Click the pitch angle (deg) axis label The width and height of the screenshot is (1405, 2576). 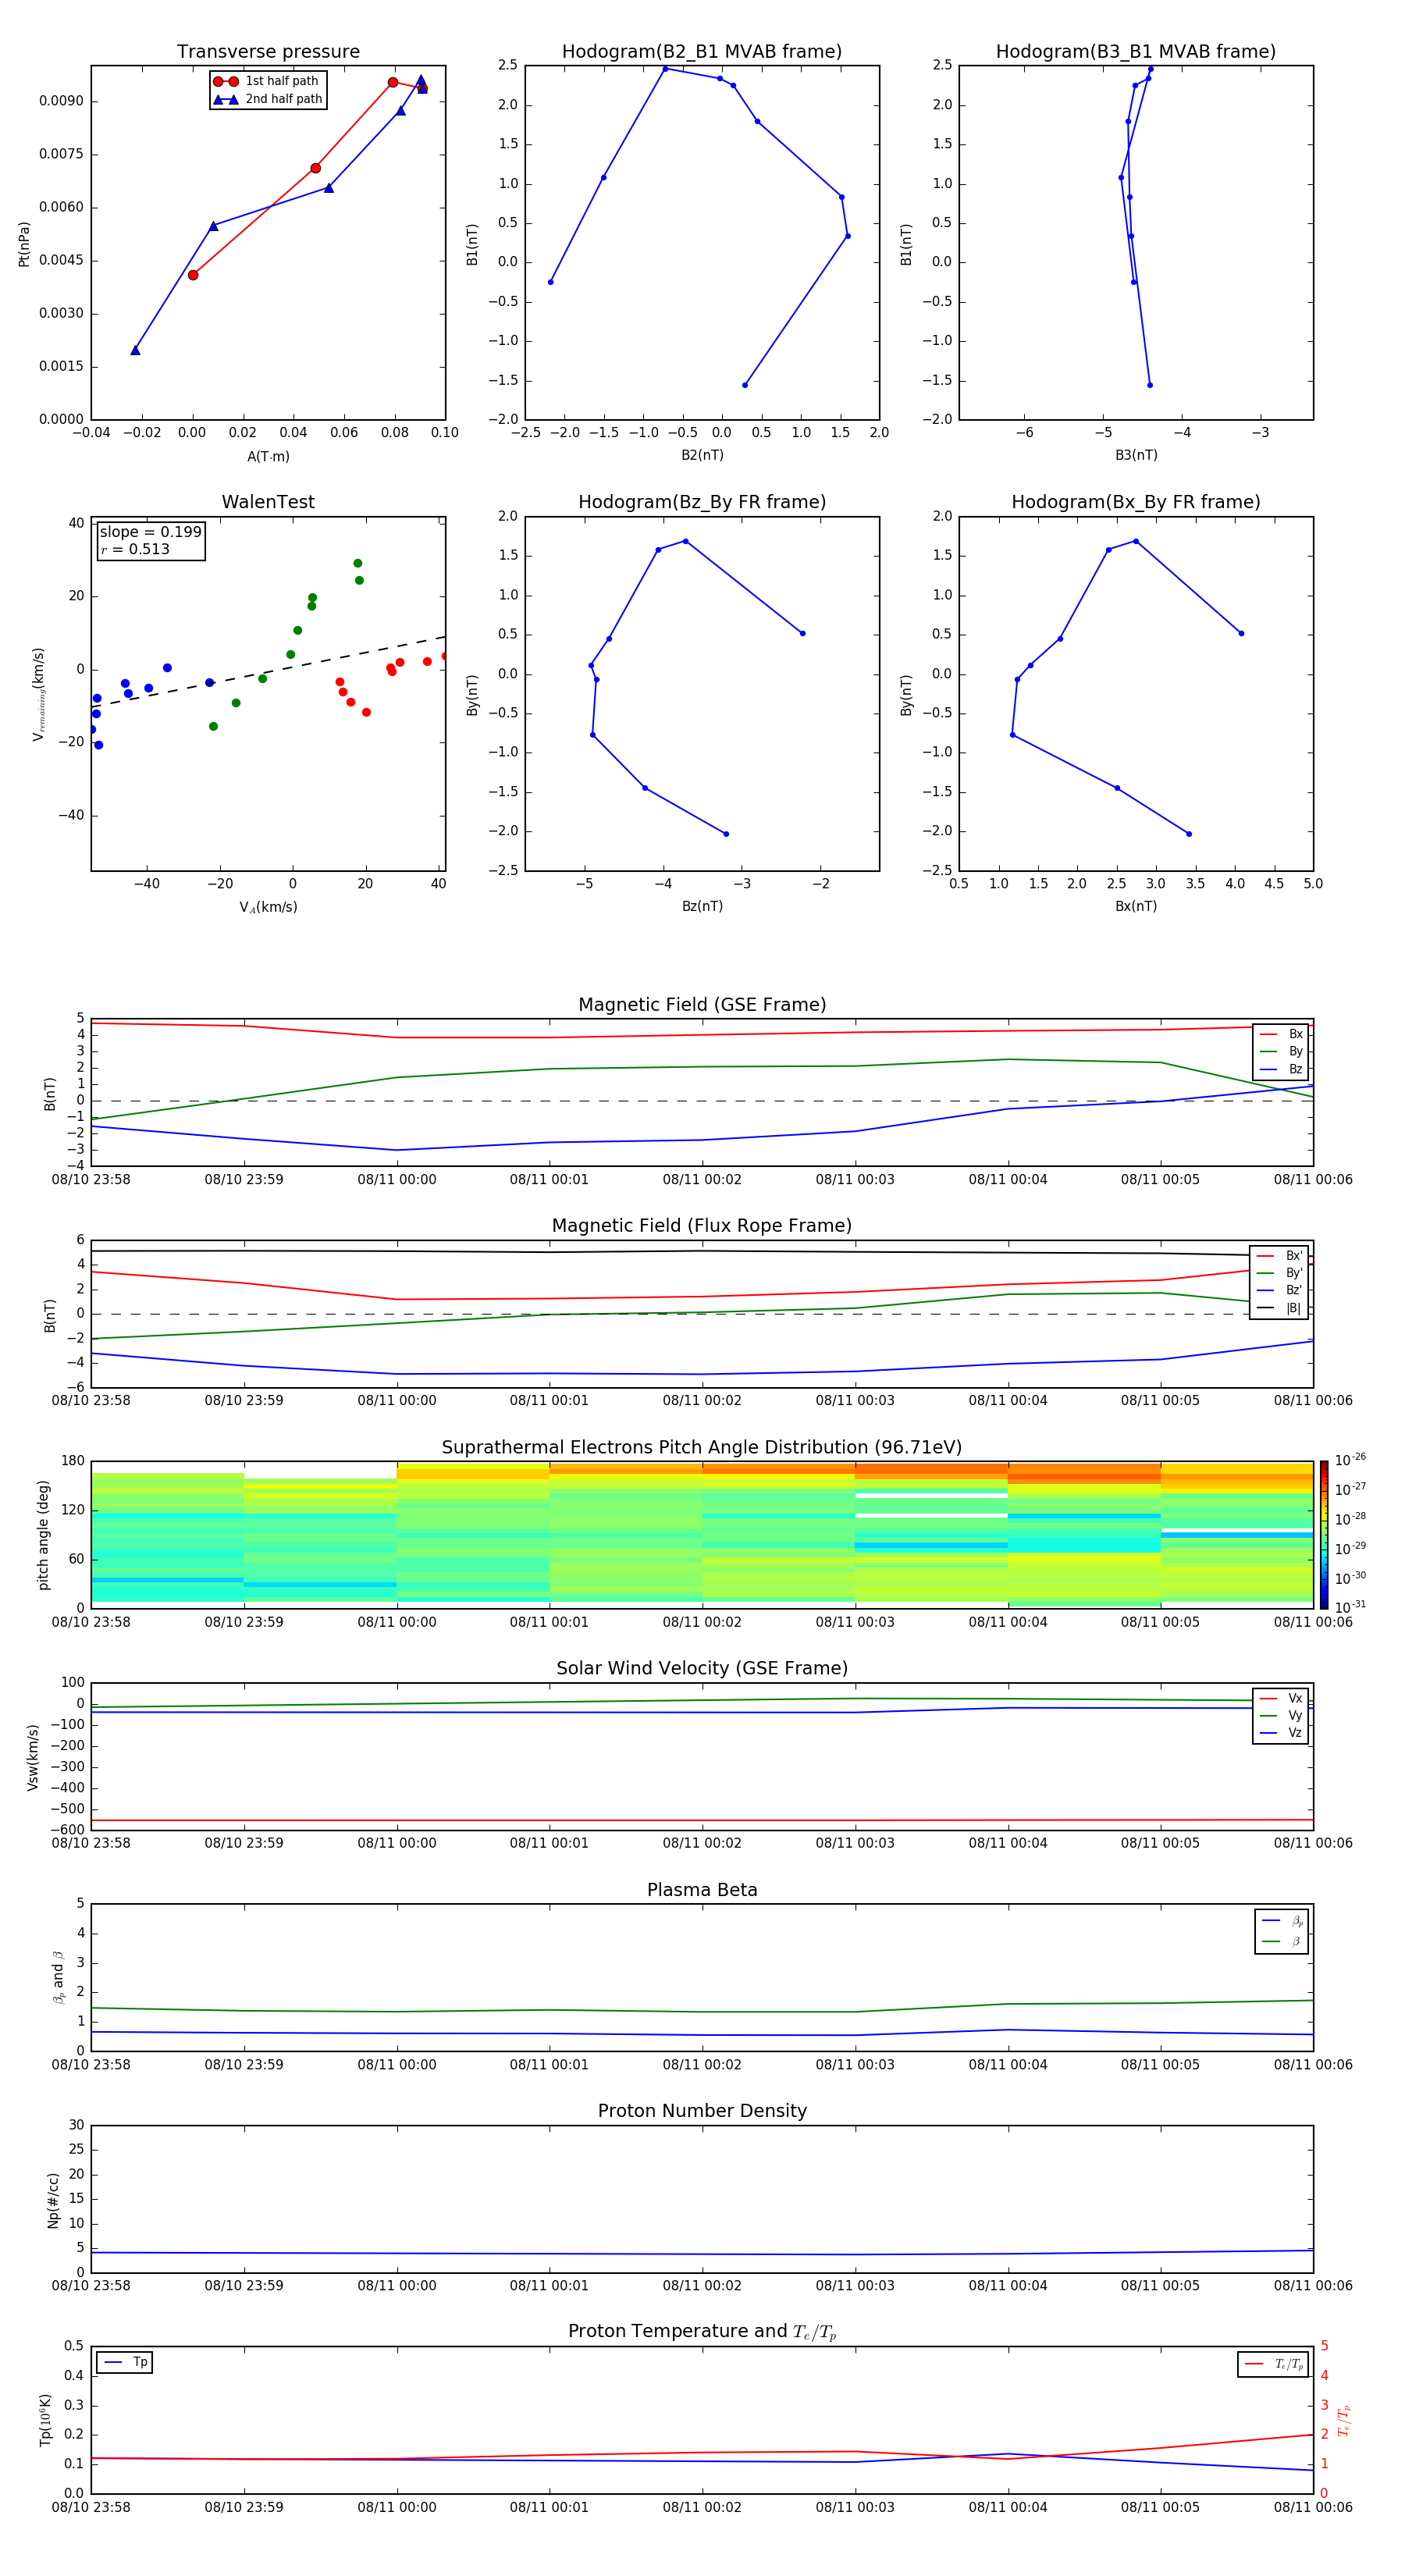43,1535
